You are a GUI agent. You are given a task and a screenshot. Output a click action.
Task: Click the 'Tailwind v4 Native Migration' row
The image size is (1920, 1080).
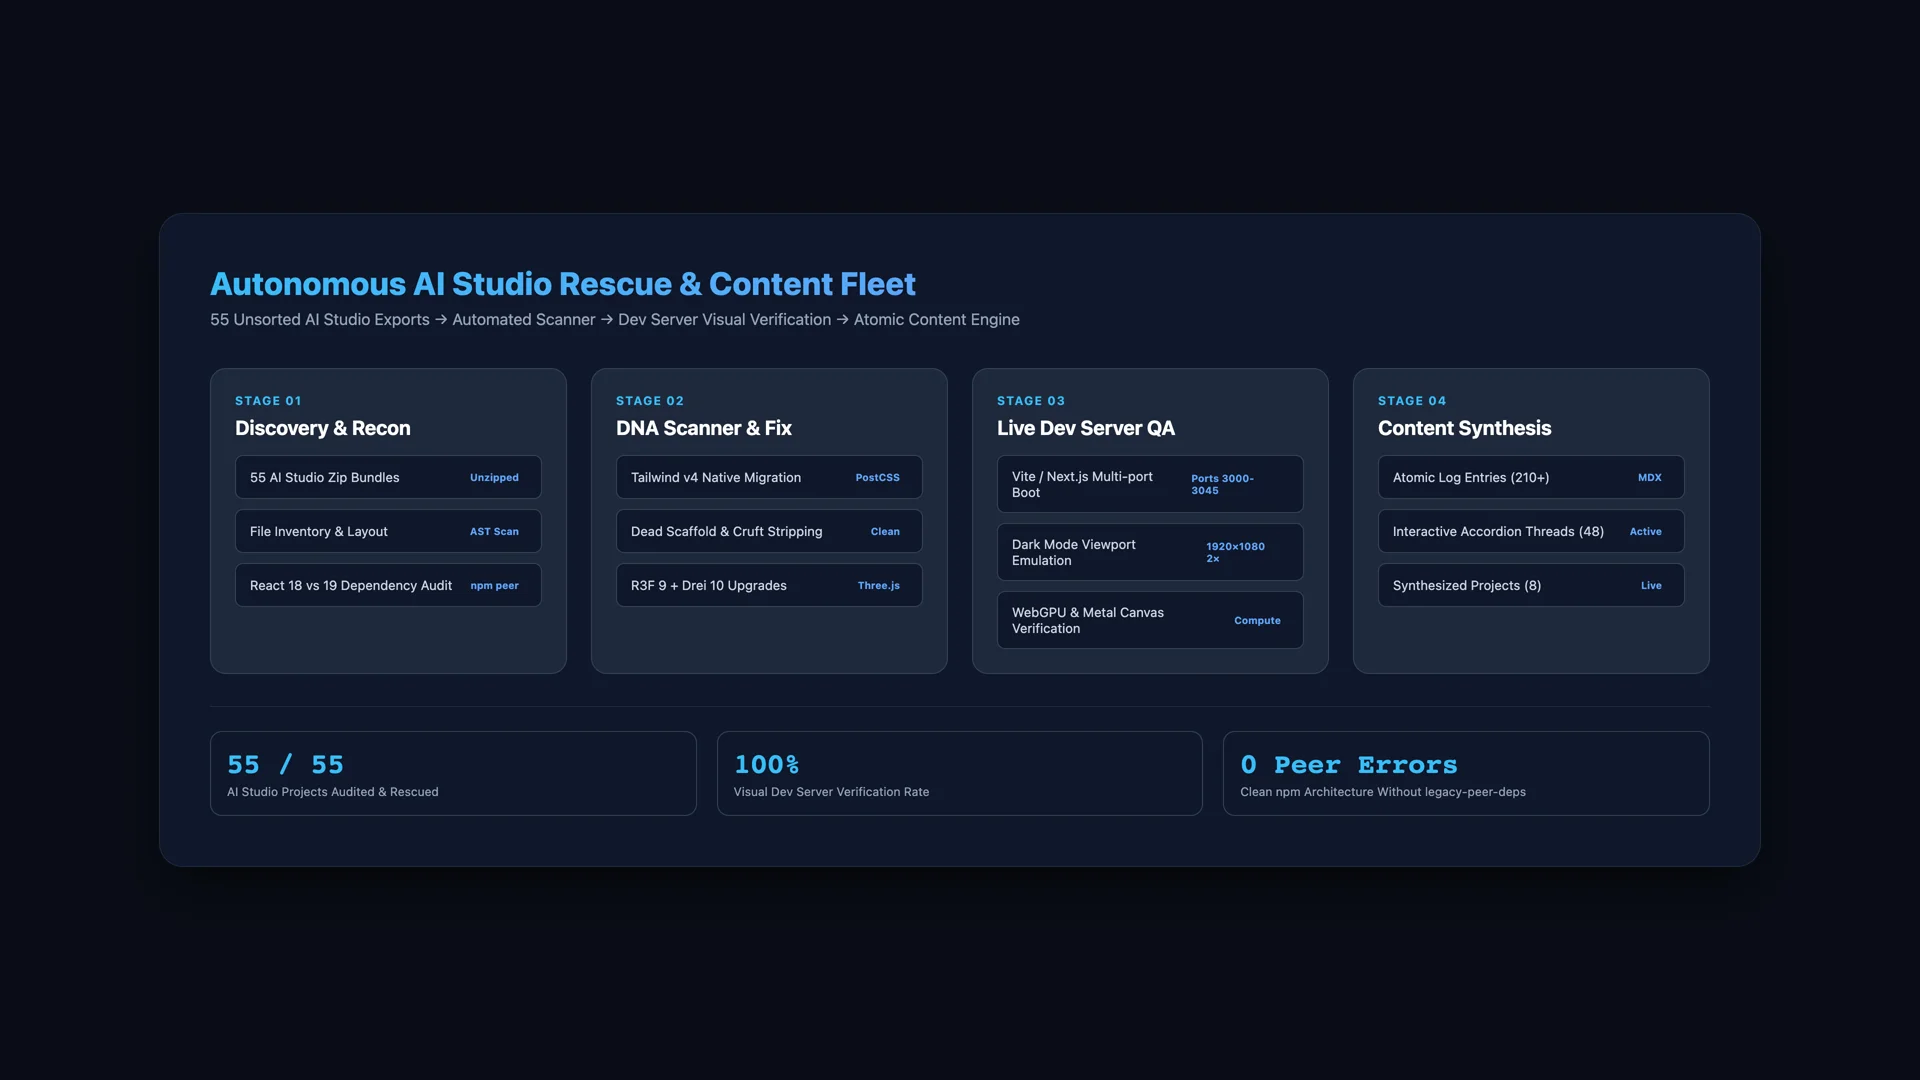point(769,477)
